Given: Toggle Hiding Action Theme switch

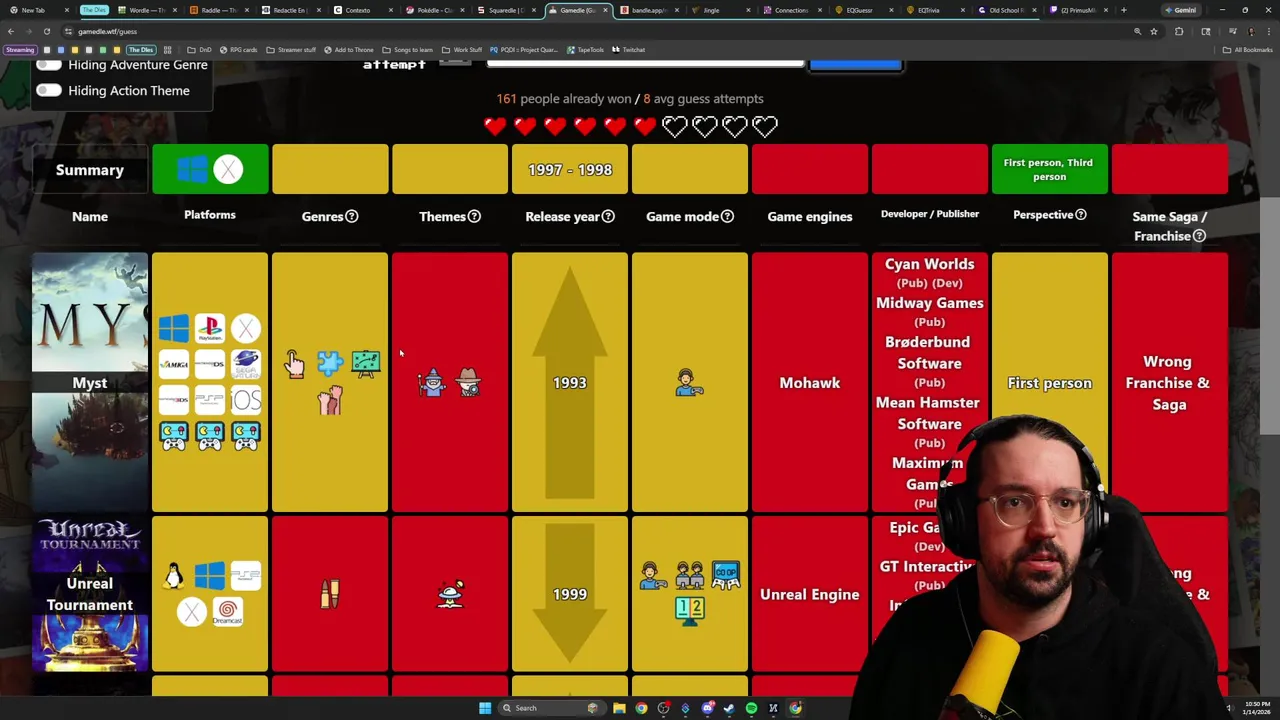Looking at the screenshot, I should point(48,90).
